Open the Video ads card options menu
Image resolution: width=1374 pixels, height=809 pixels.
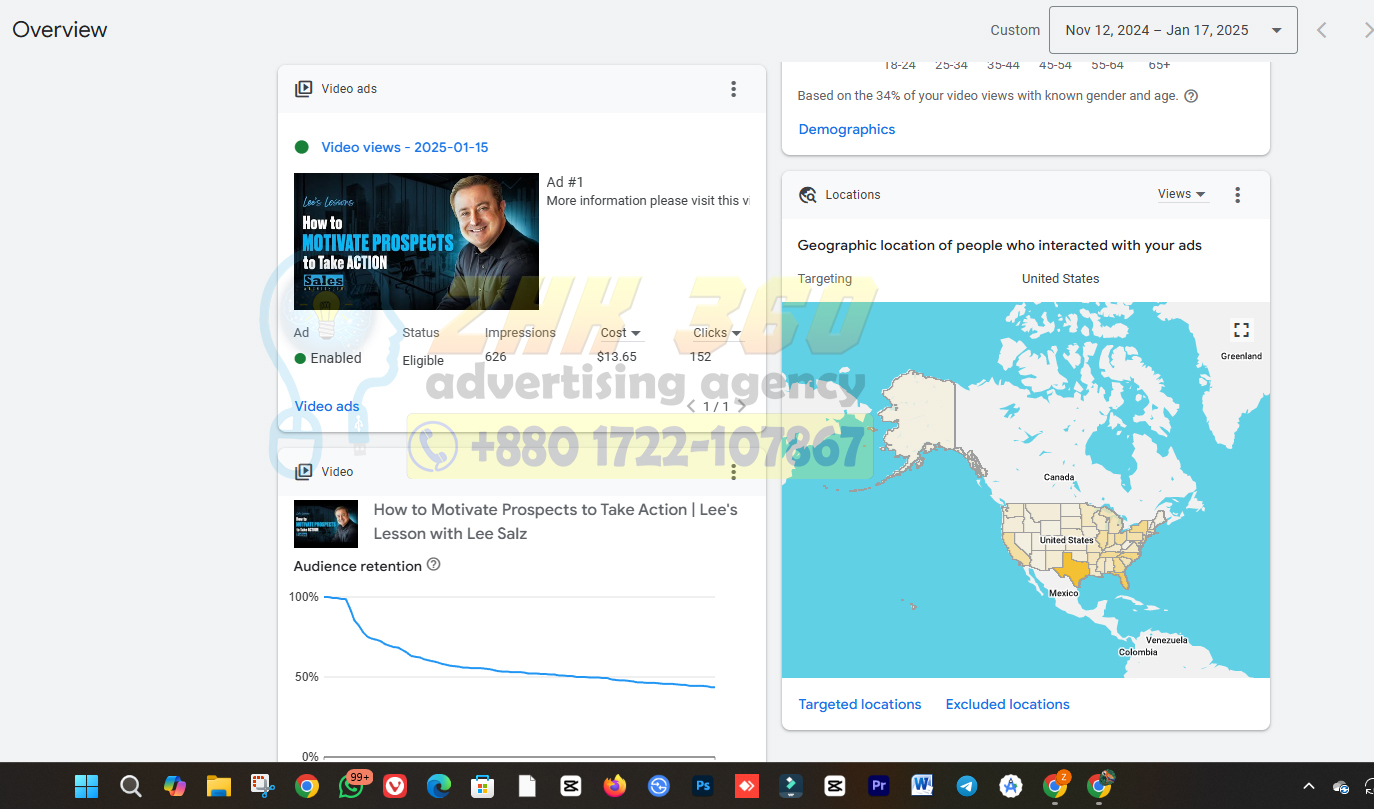pyautogui.click(x=733, y=89)
